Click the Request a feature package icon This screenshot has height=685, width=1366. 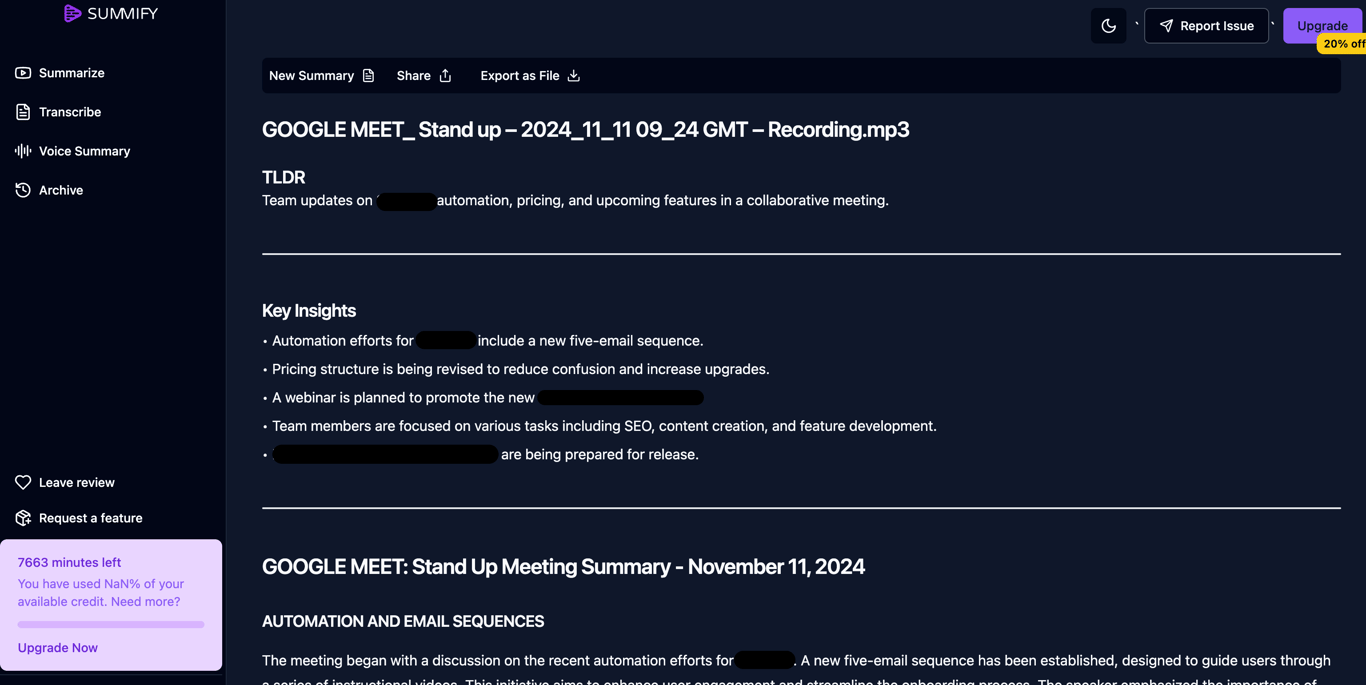23,518
